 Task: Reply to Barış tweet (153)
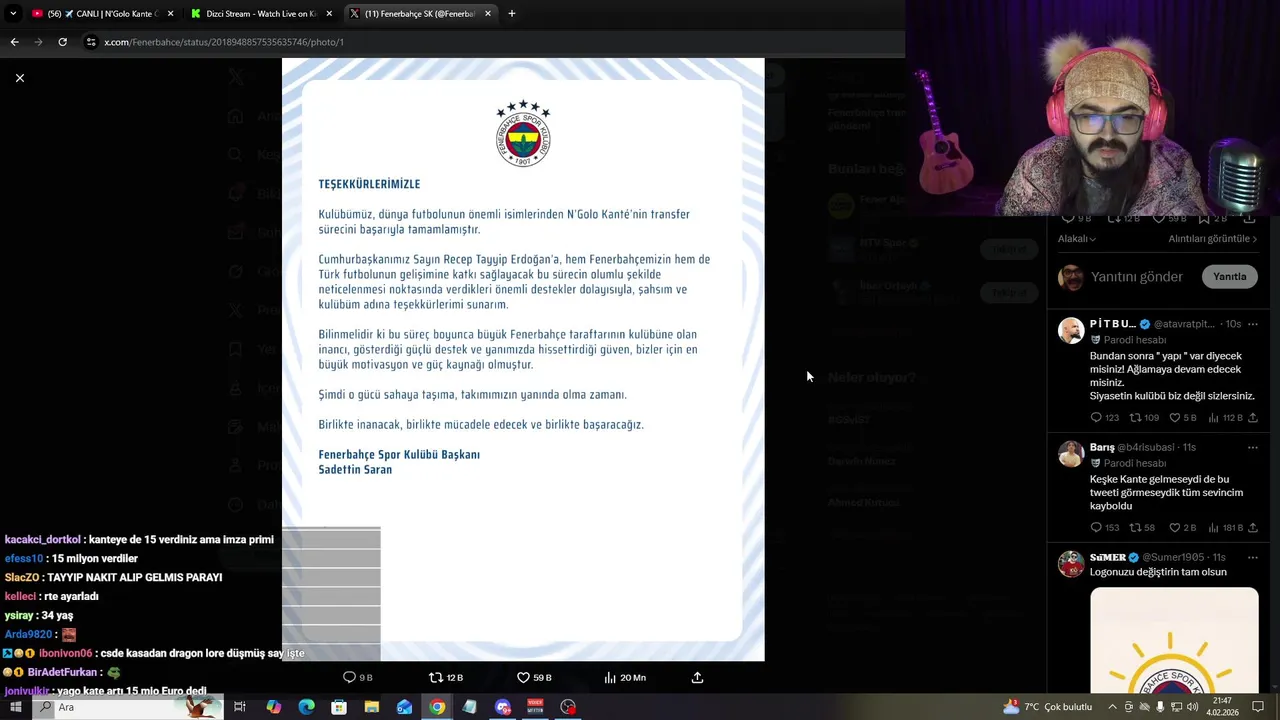pyautogui.click(x=1105, y=528)
